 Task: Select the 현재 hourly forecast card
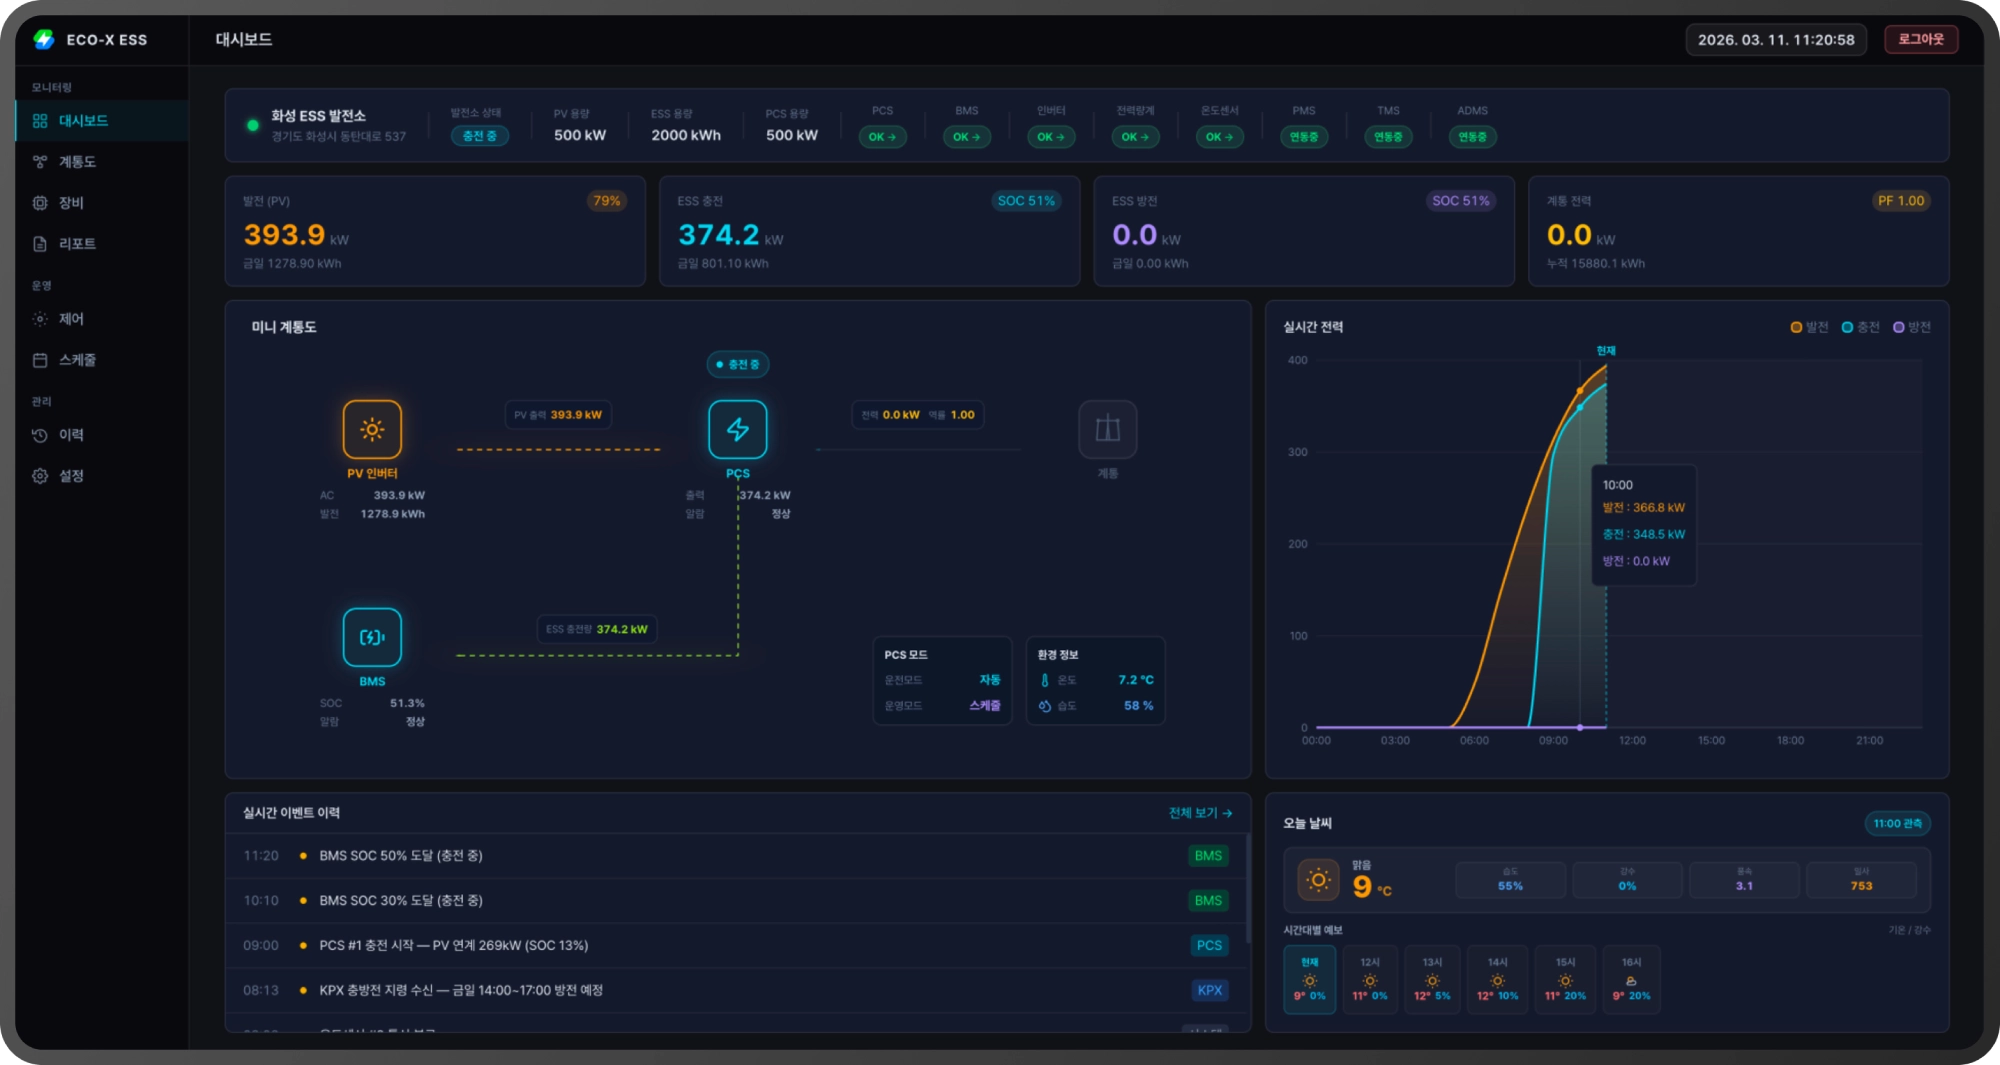tap(1310, 979)
